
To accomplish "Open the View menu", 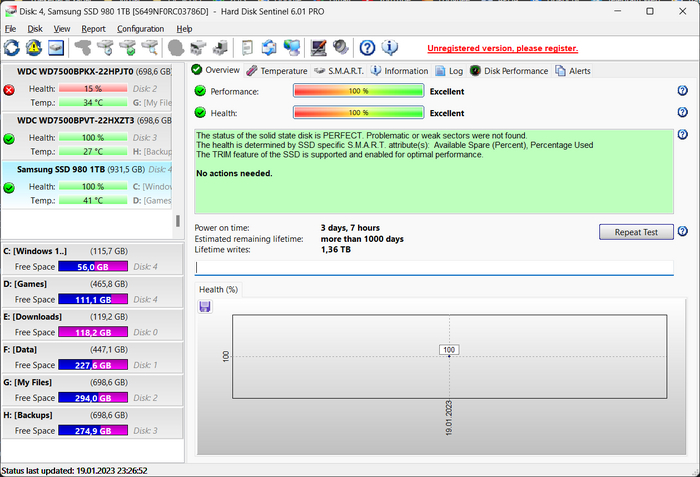I will tap(62, 29).
